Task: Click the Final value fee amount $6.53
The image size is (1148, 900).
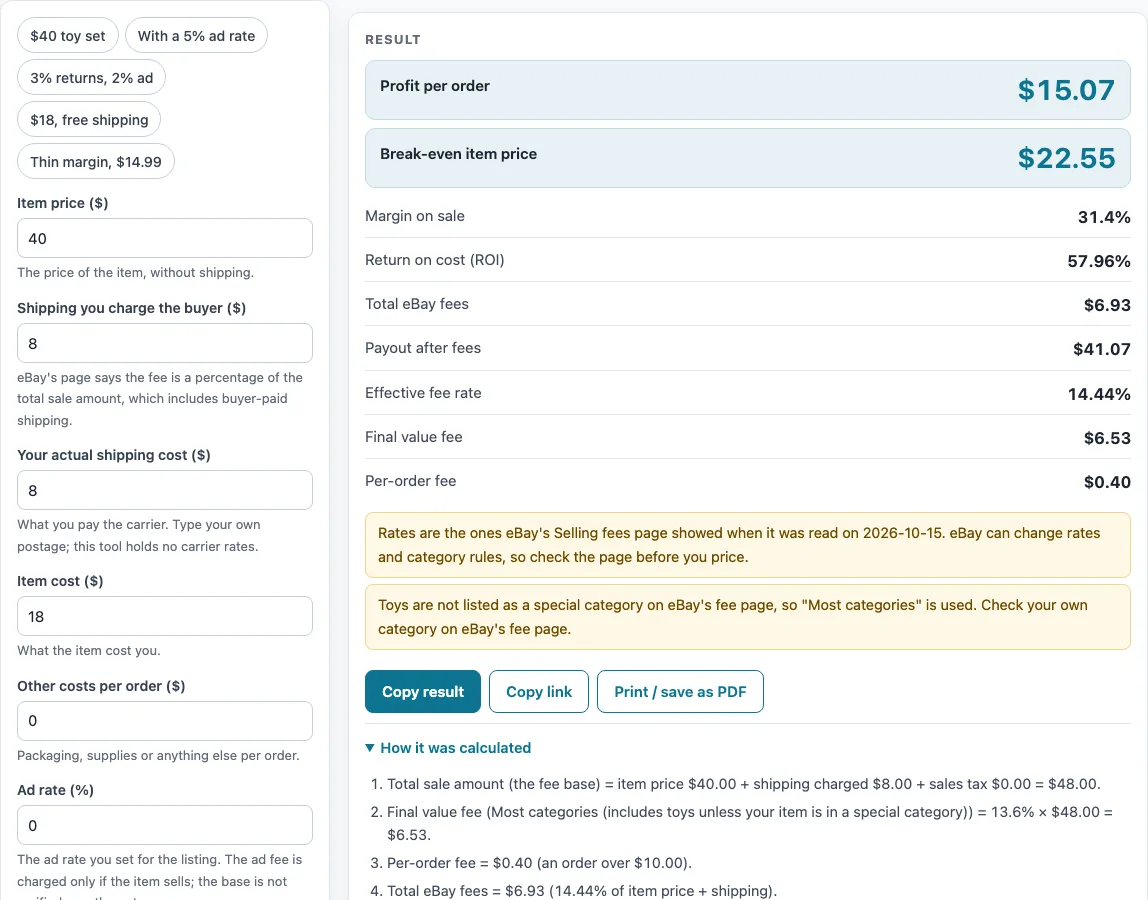Action: [x=1107, y=438]
